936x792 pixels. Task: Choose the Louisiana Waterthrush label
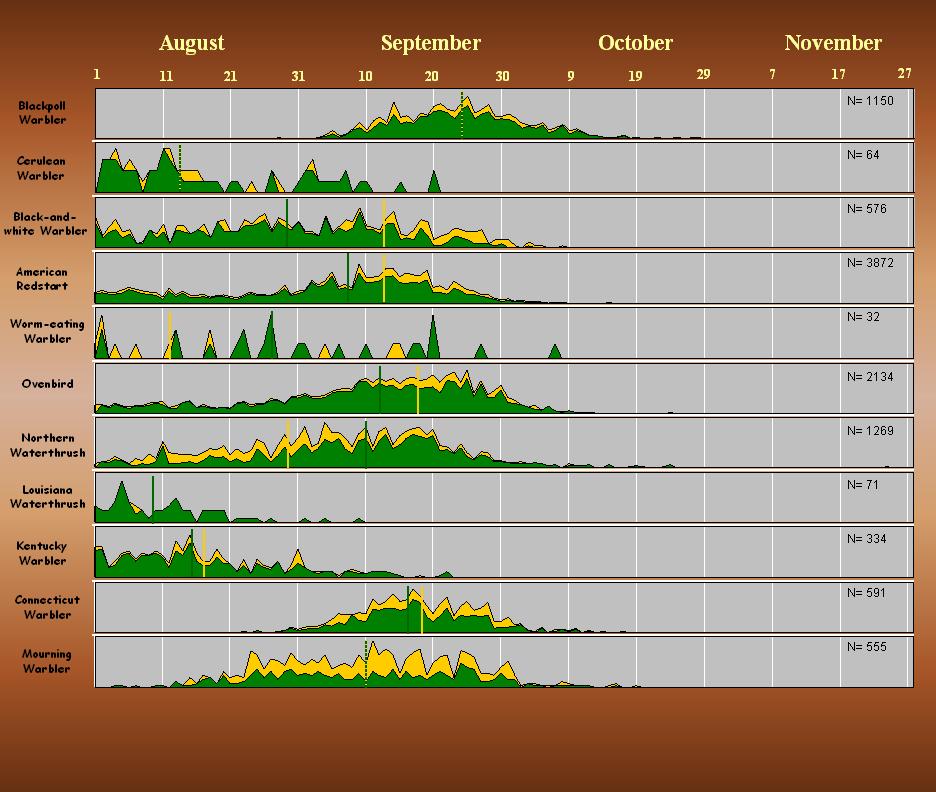coord(47,497)
